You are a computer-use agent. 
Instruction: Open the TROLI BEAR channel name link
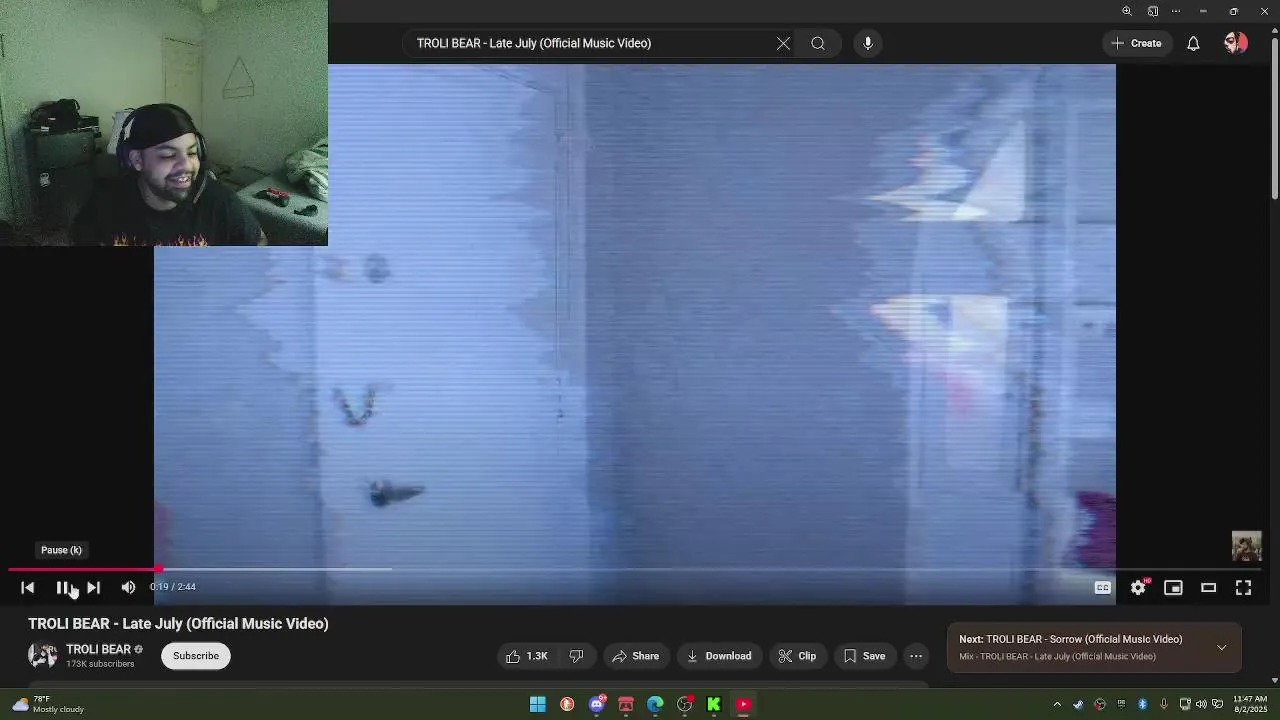click(x=98, y=649)
